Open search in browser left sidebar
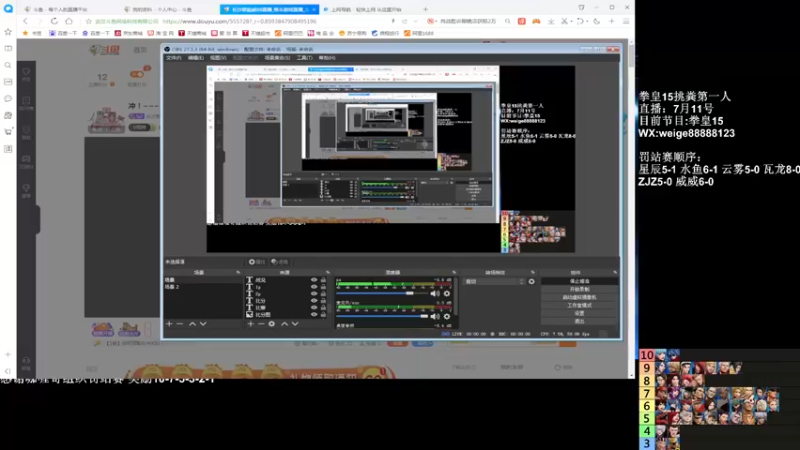Screen dimensions: 800x450 tap(8, 65)
